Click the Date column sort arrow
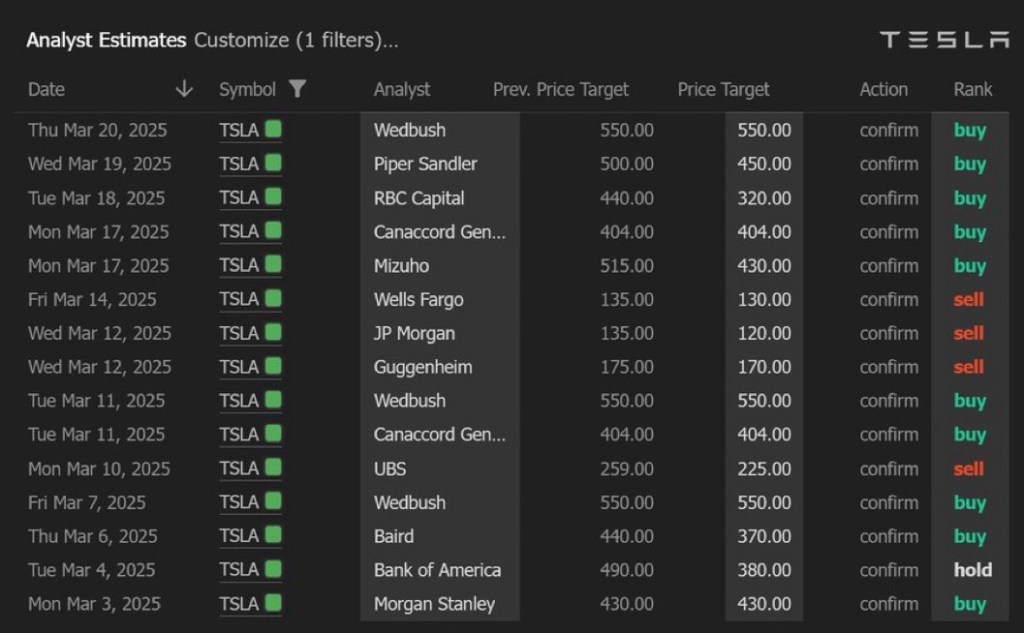 point(184,89)
